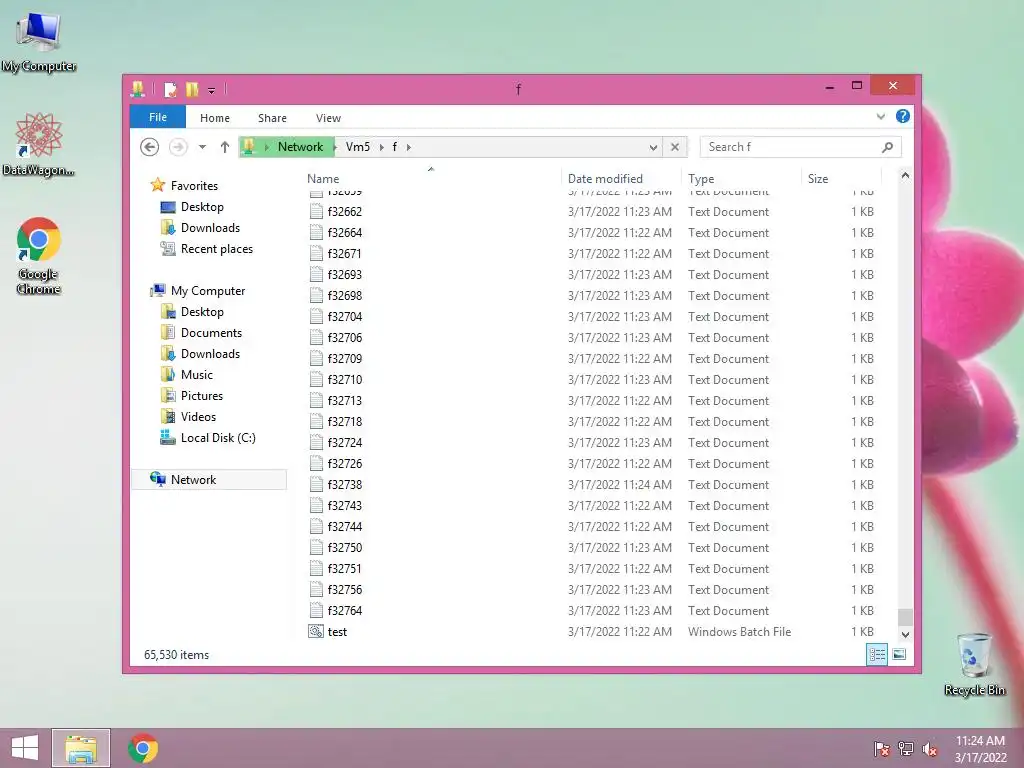Open the Recycle Bin icon
Screen dimensions: 1024x768
974,664
